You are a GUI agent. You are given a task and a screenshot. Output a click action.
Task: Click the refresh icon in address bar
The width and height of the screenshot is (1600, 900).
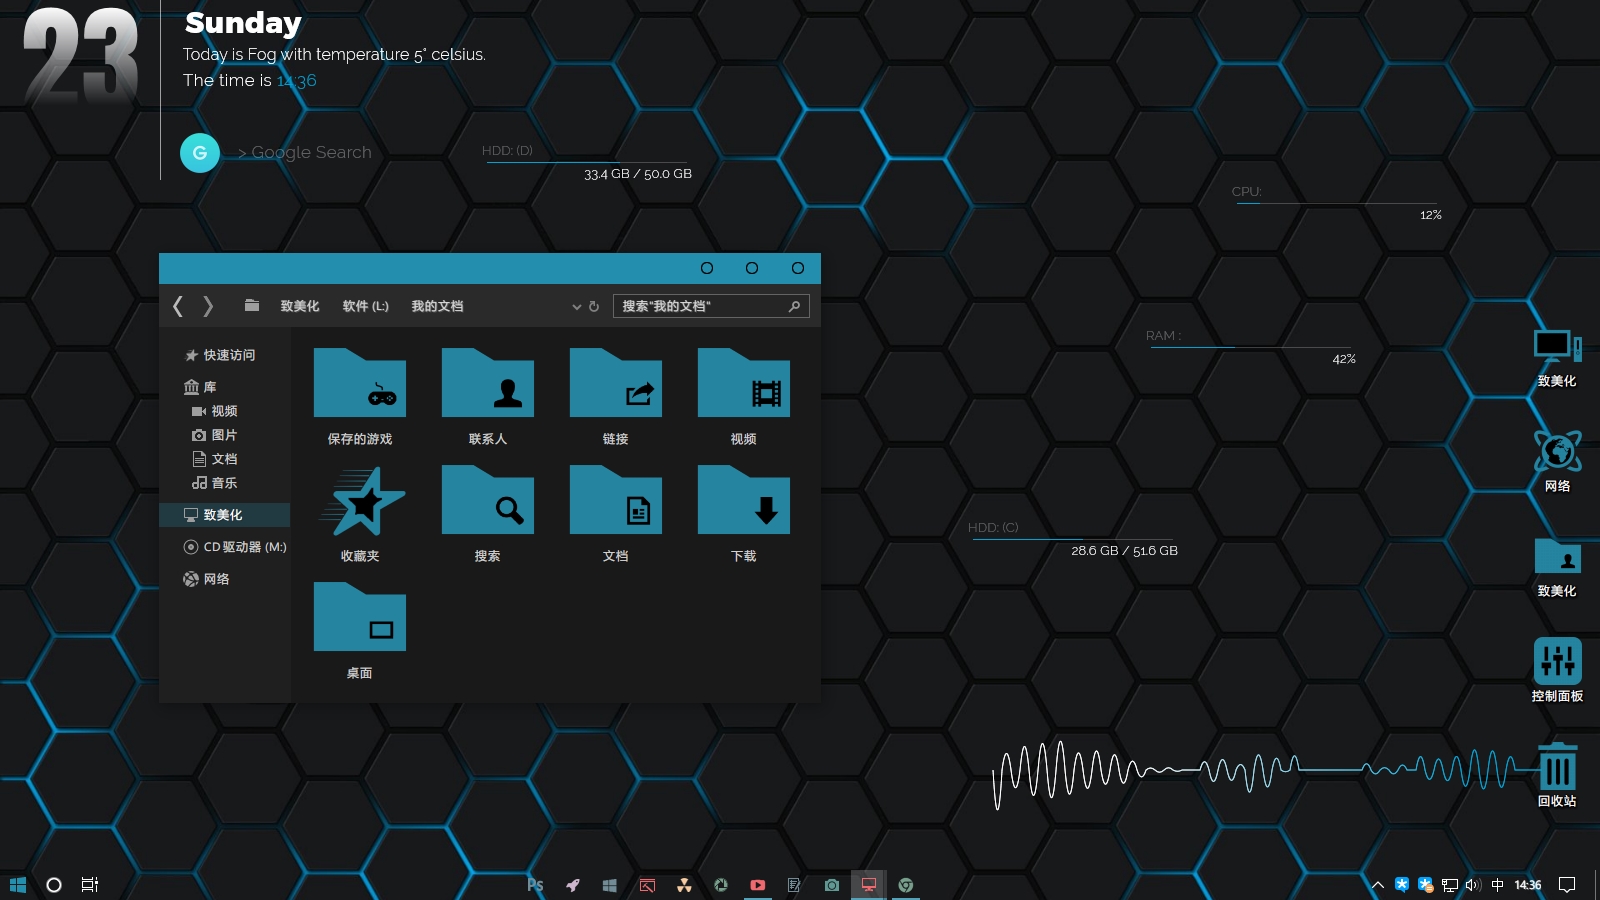point(594,307)
